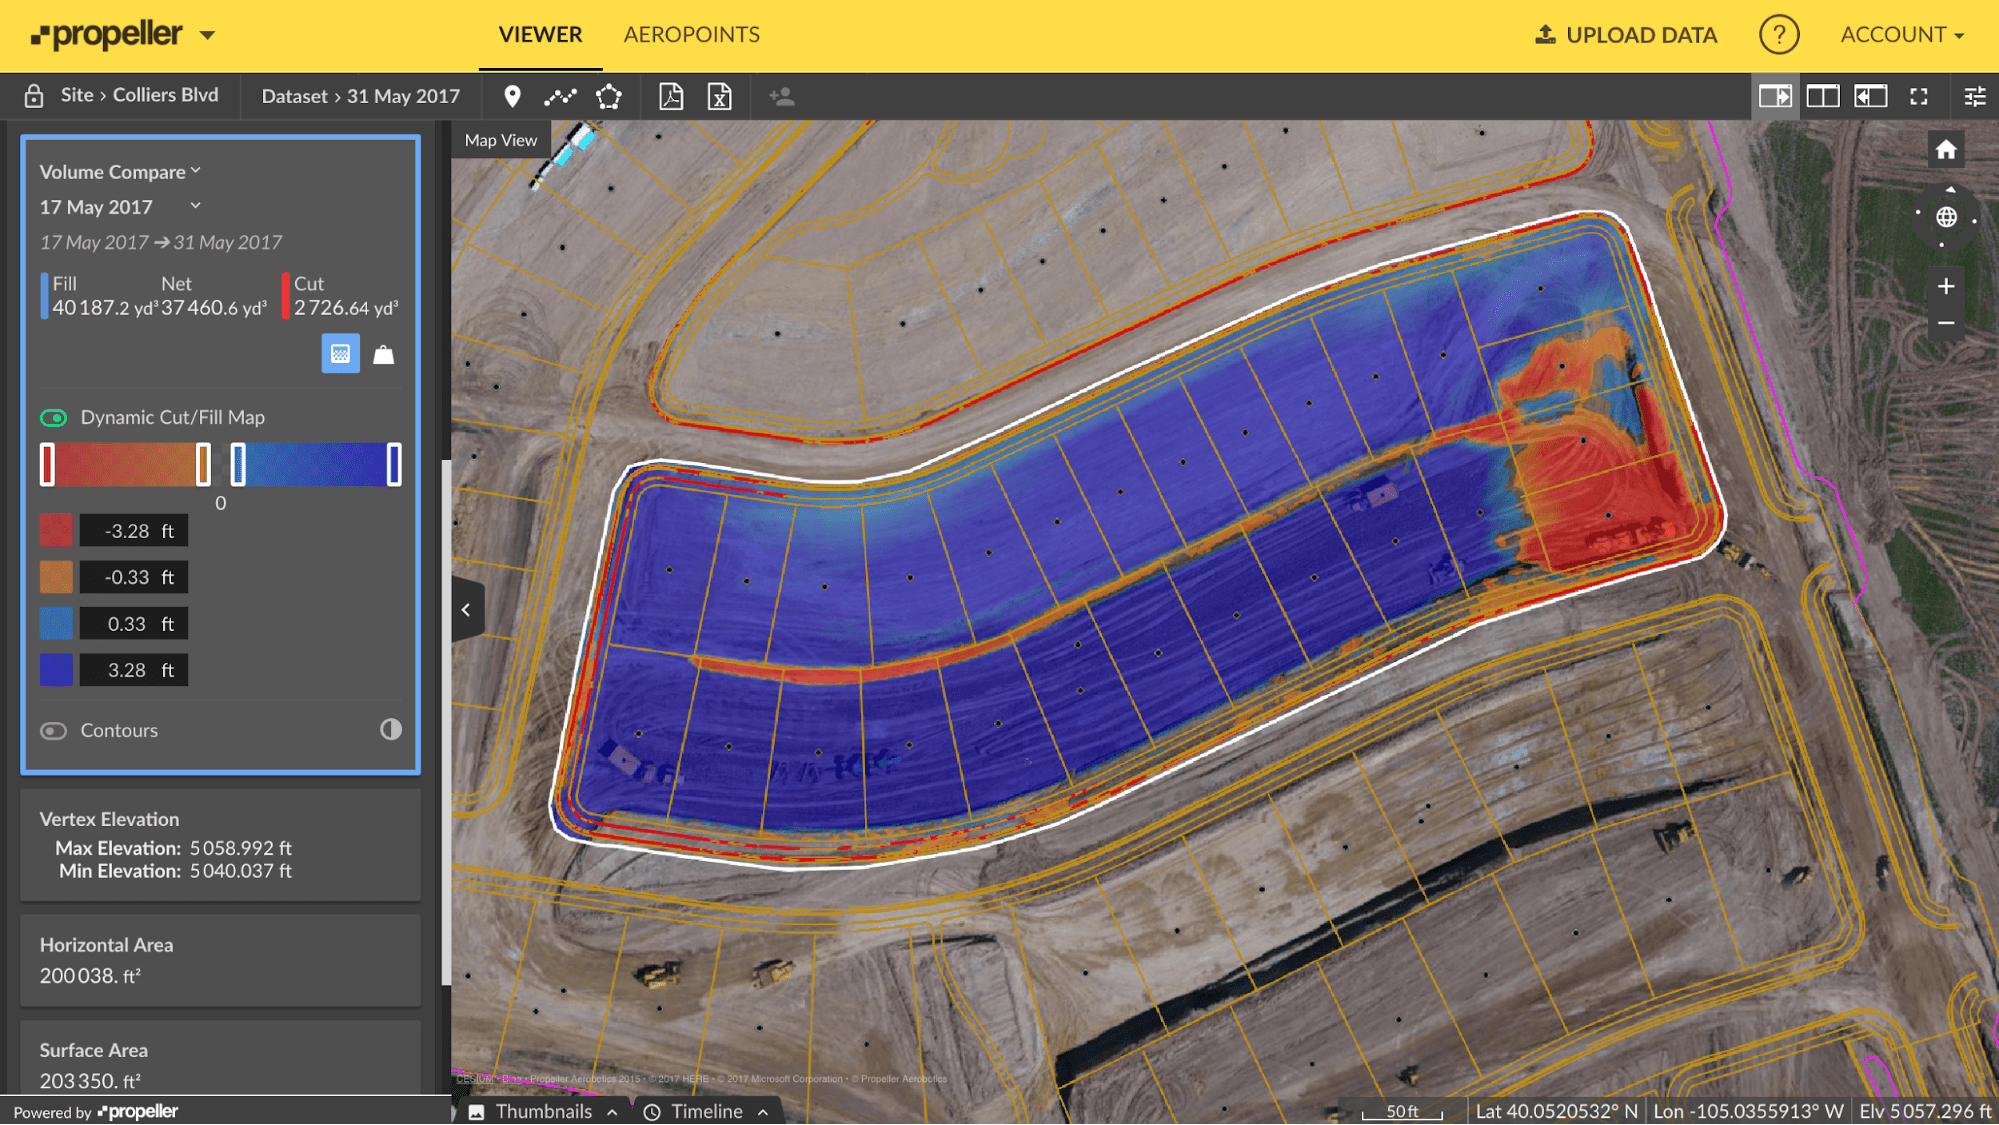Toggle the Dynamic Cut/Fill Map
The height and width of the screenshot is (1125, 1999).
[55, 417]
